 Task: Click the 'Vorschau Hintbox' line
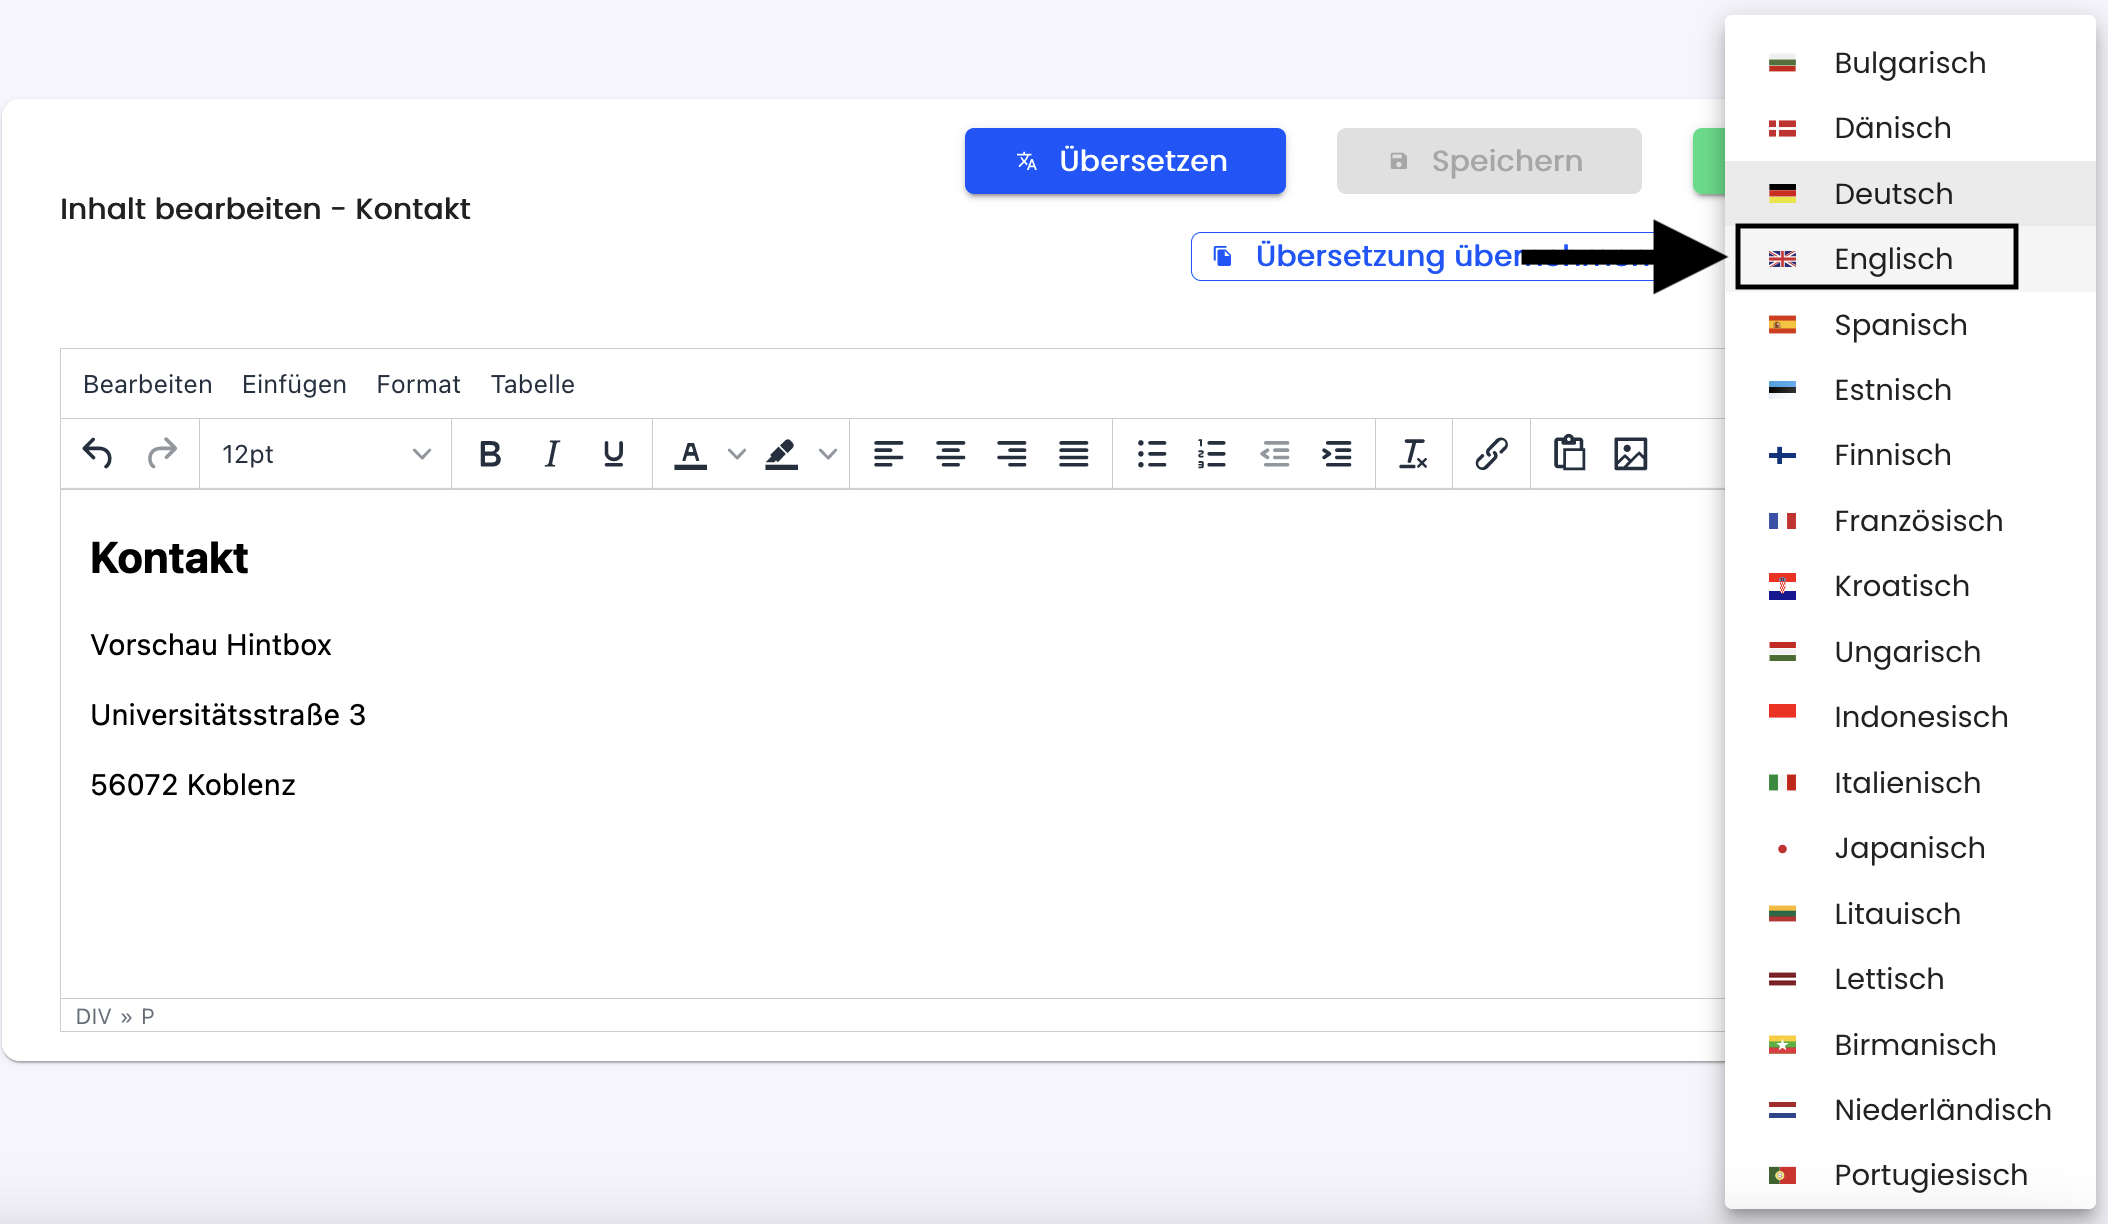211,645
